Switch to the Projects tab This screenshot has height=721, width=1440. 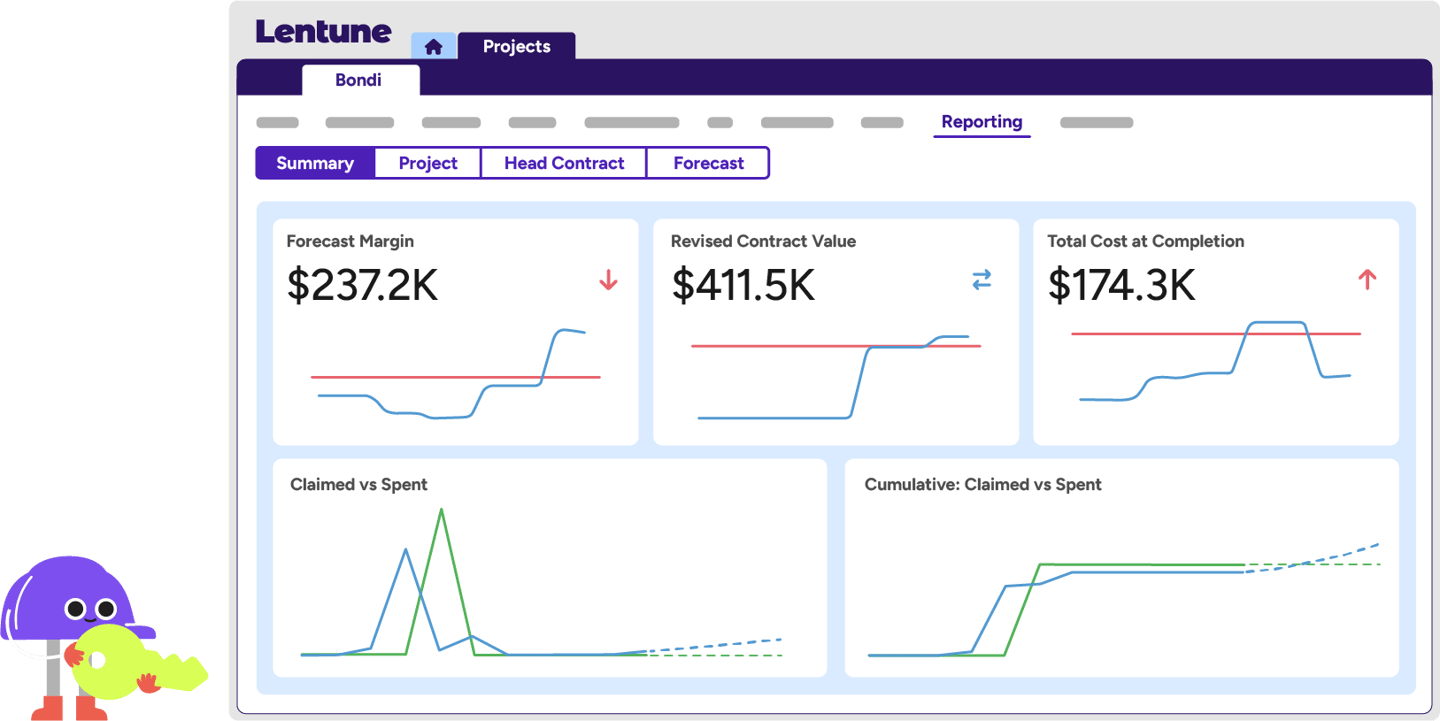coord(517,46)
